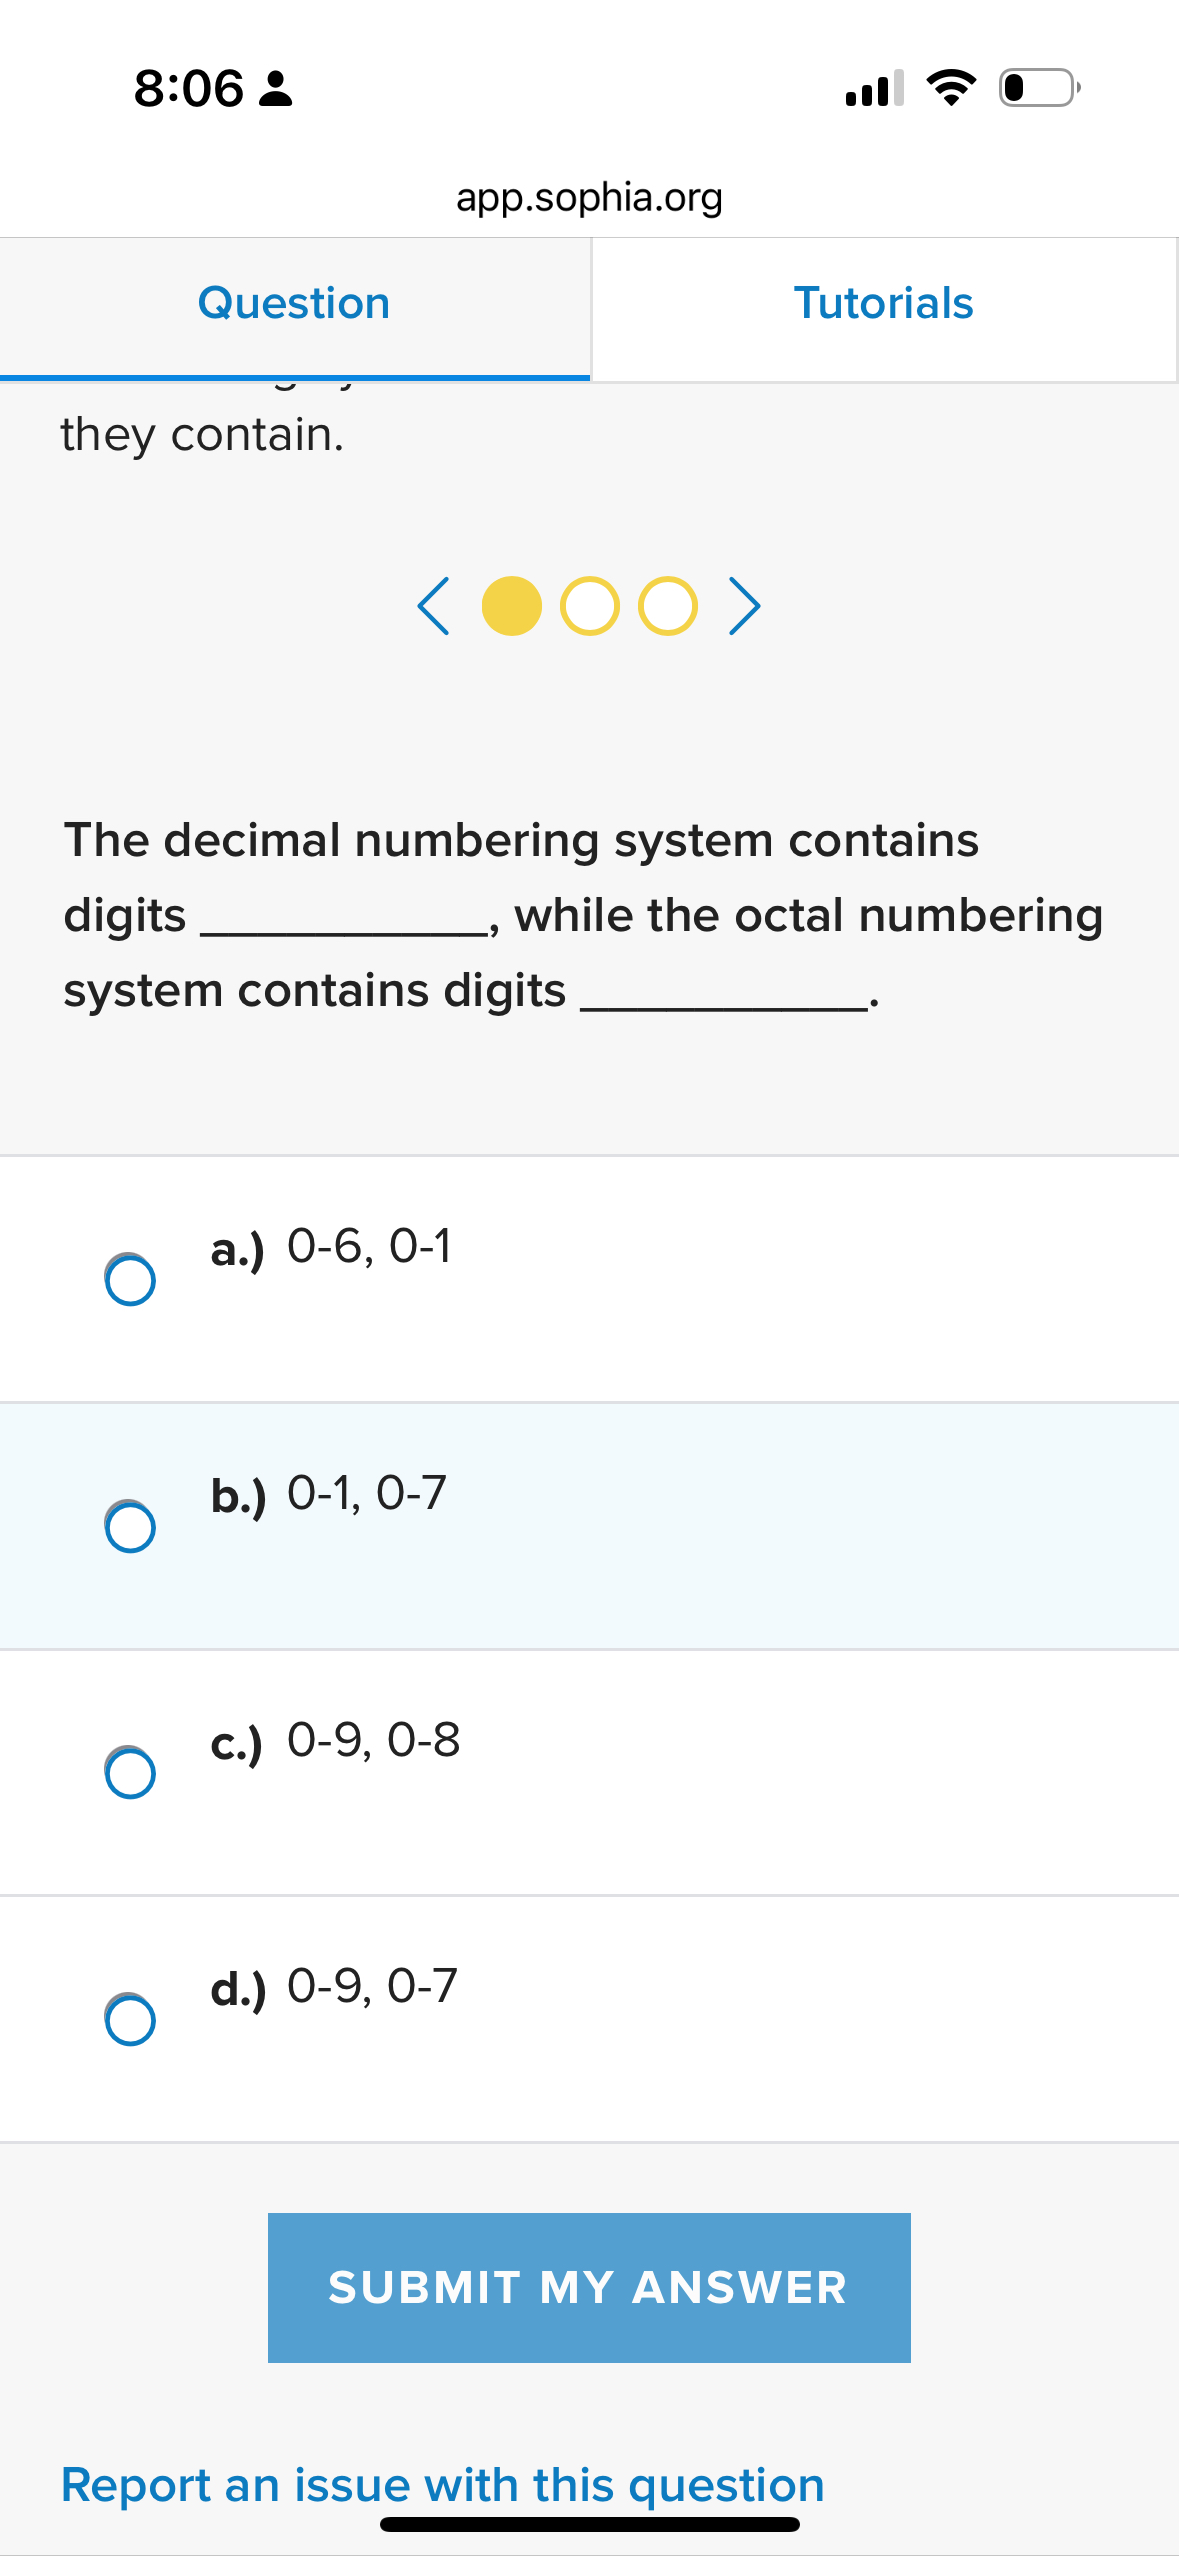Viewport: 1179px width, 2556px height.
Task: Open Report an issue with this question
Action: coord(442,2483)
